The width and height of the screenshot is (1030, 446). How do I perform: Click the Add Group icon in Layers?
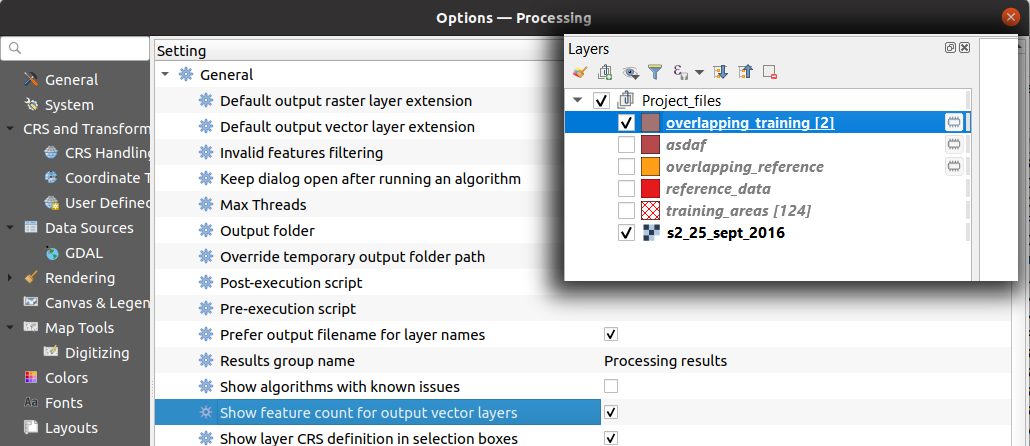(605, 72)
